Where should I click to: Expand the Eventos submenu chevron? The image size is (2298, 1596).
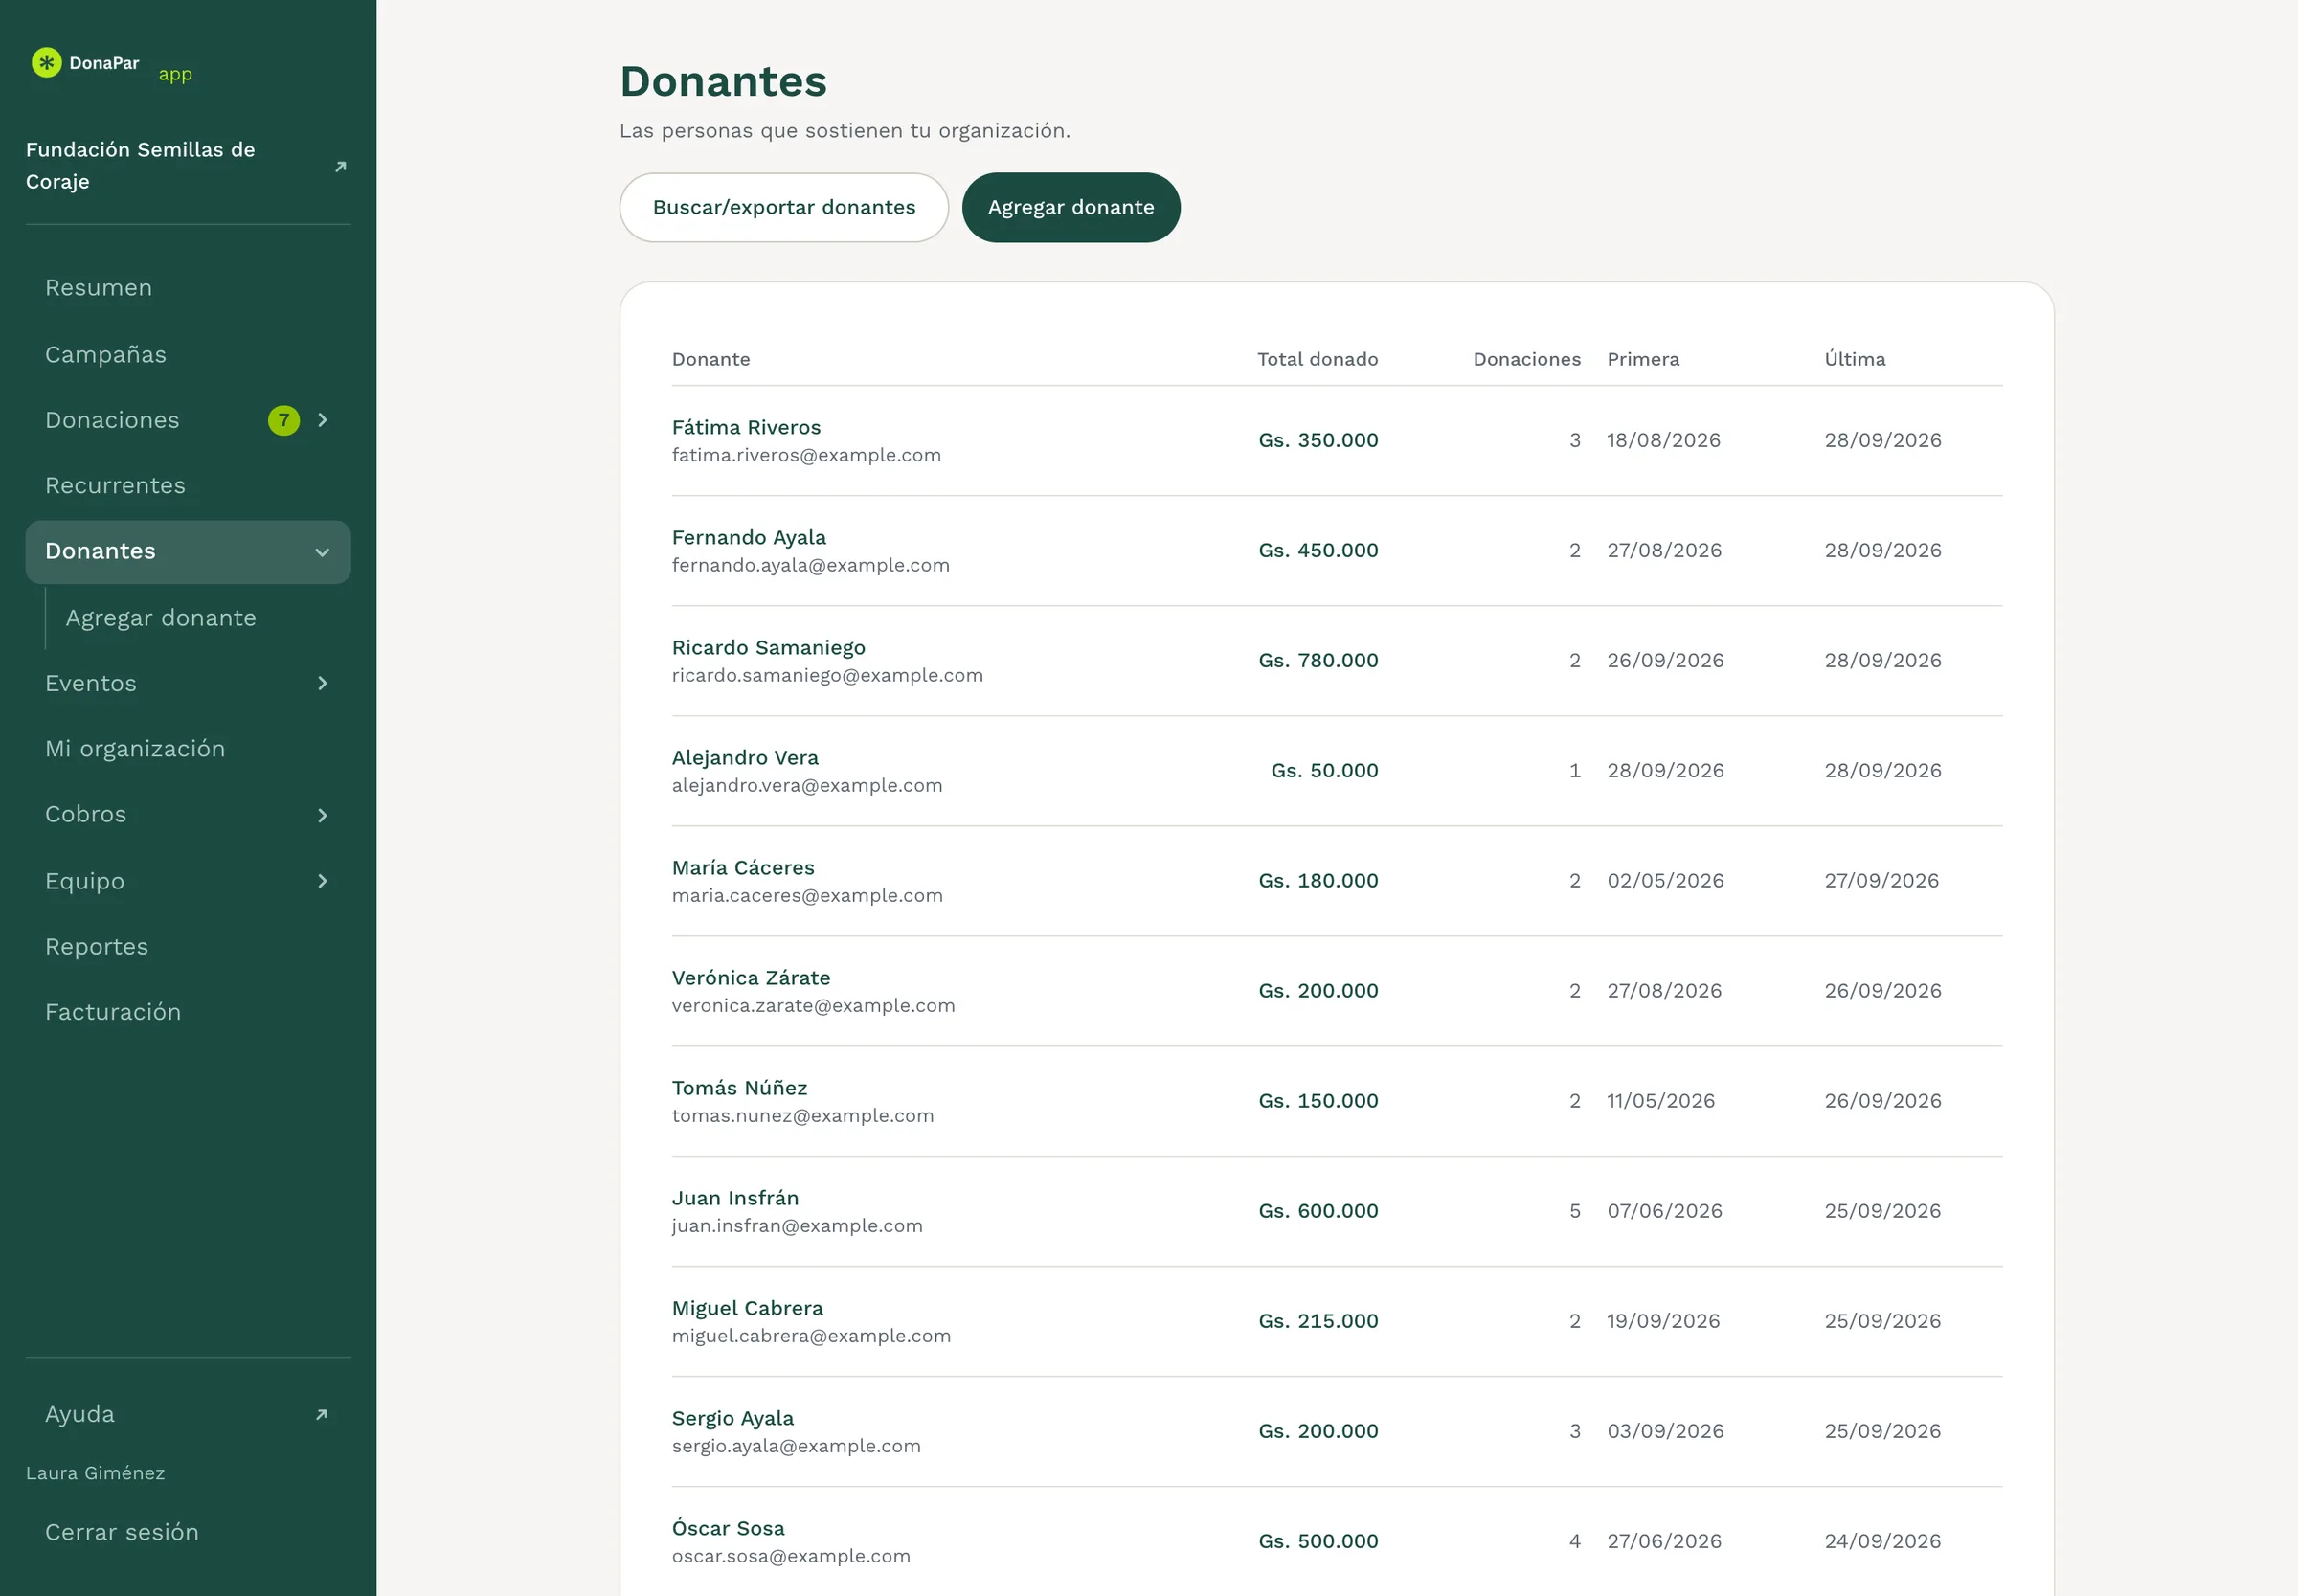322,683
